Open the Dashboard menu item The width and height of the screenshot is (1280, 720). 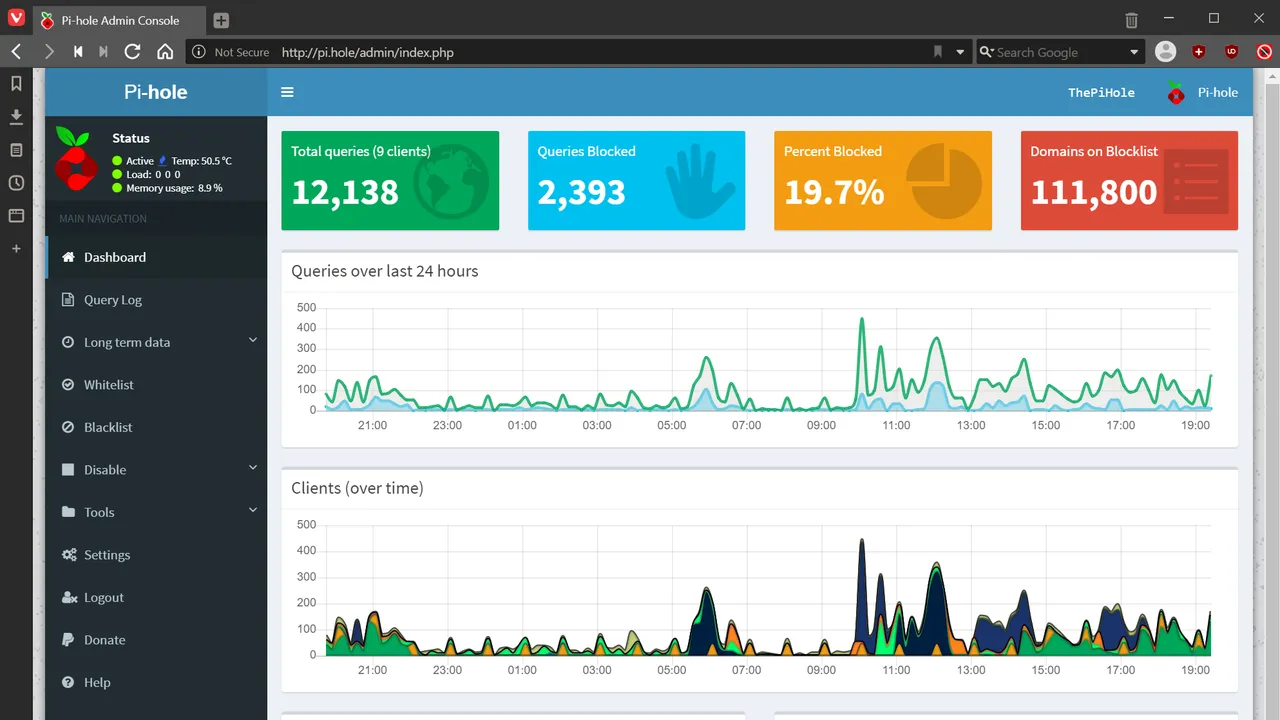(x=156, y=257)
